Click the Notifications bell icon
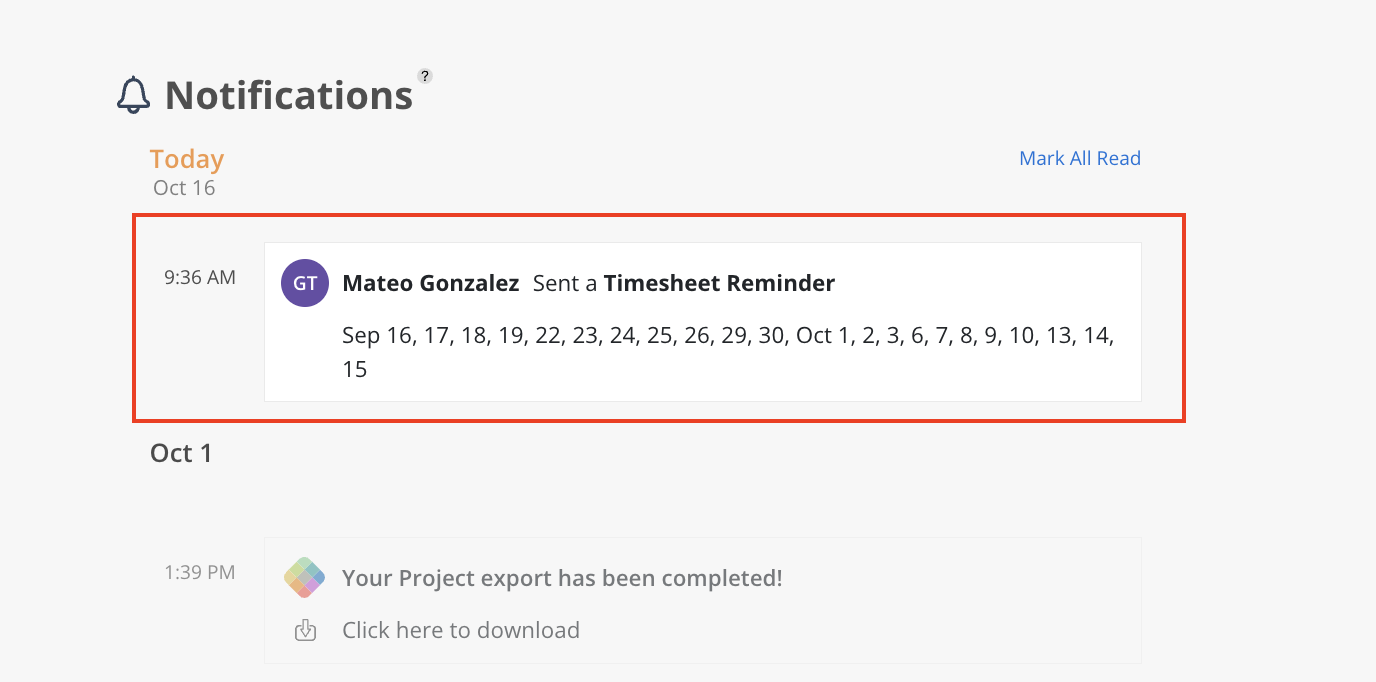Viewport: 1376px width, 682px height. point(133,95)
